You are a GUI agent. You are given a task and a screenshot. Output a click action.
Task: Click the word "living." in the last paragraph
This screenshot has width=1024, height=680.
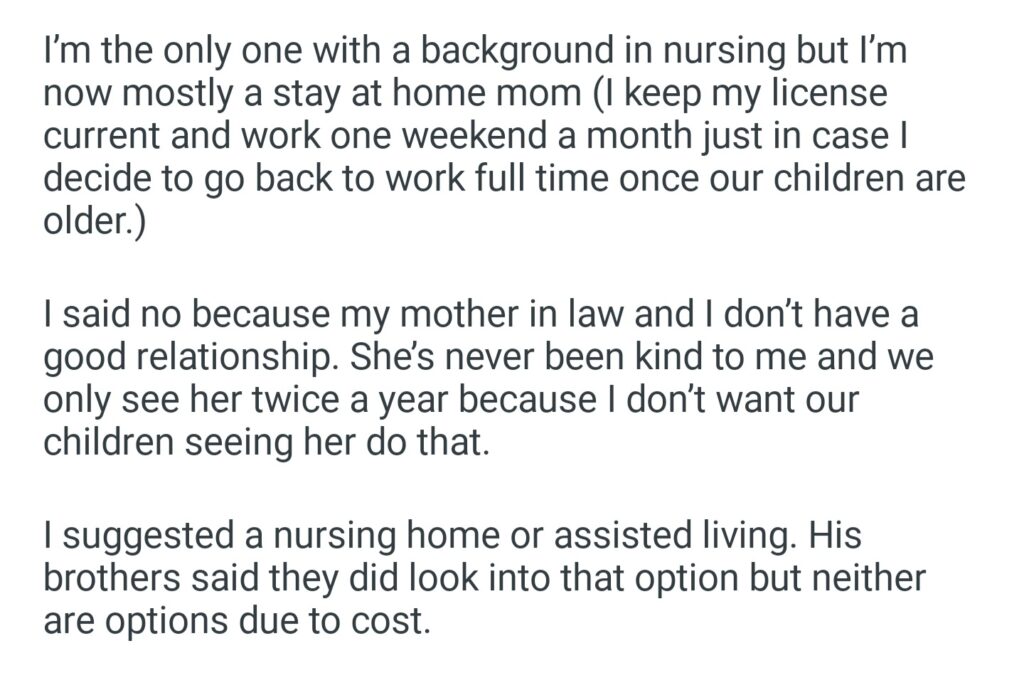click(x=738, y=540)
